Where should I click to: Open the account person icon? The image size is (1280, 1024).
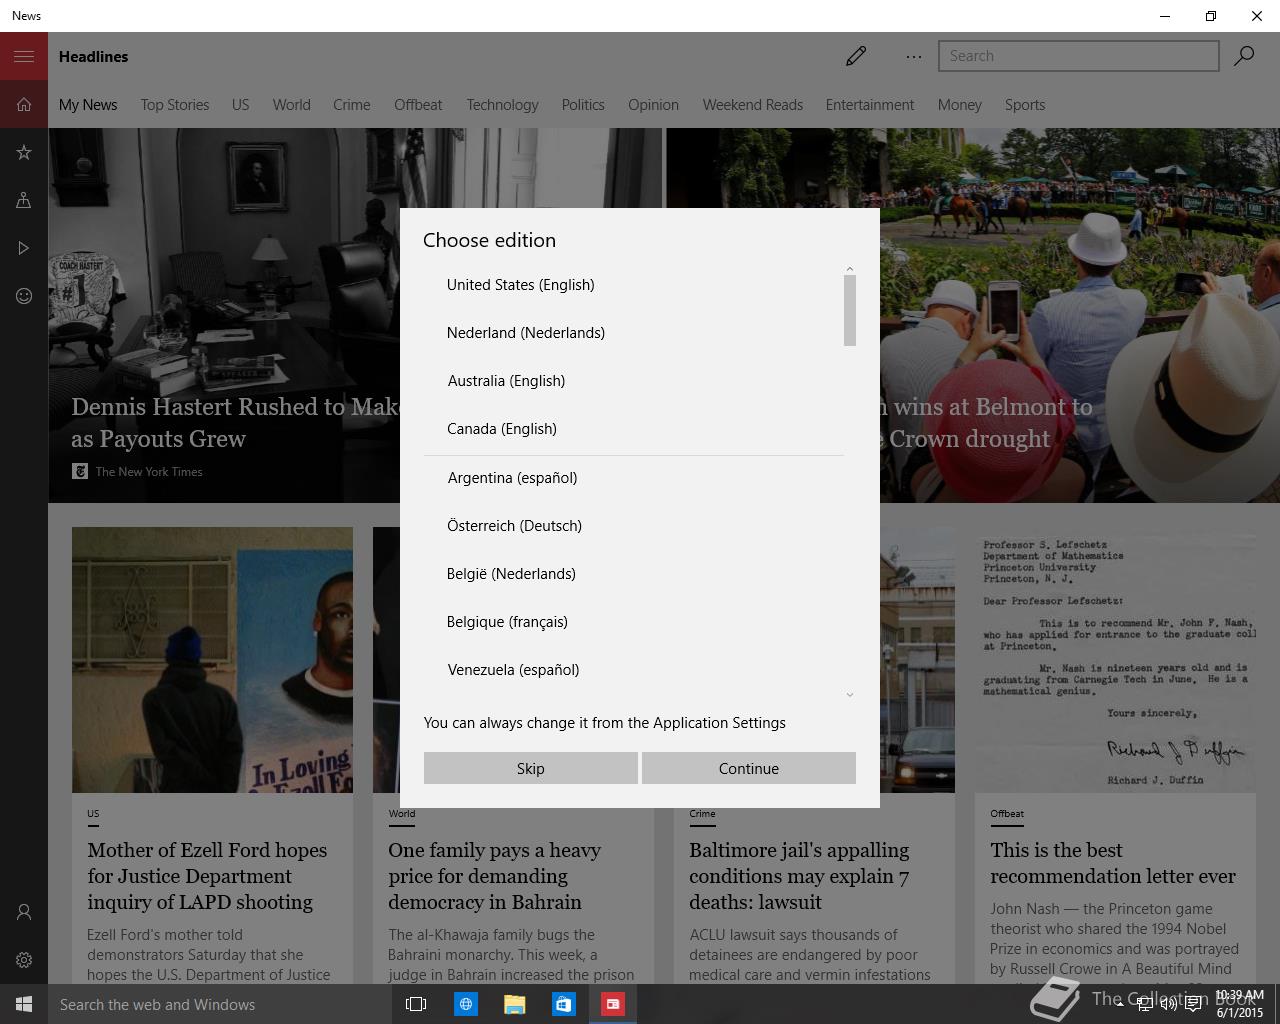tap(24, 912)
